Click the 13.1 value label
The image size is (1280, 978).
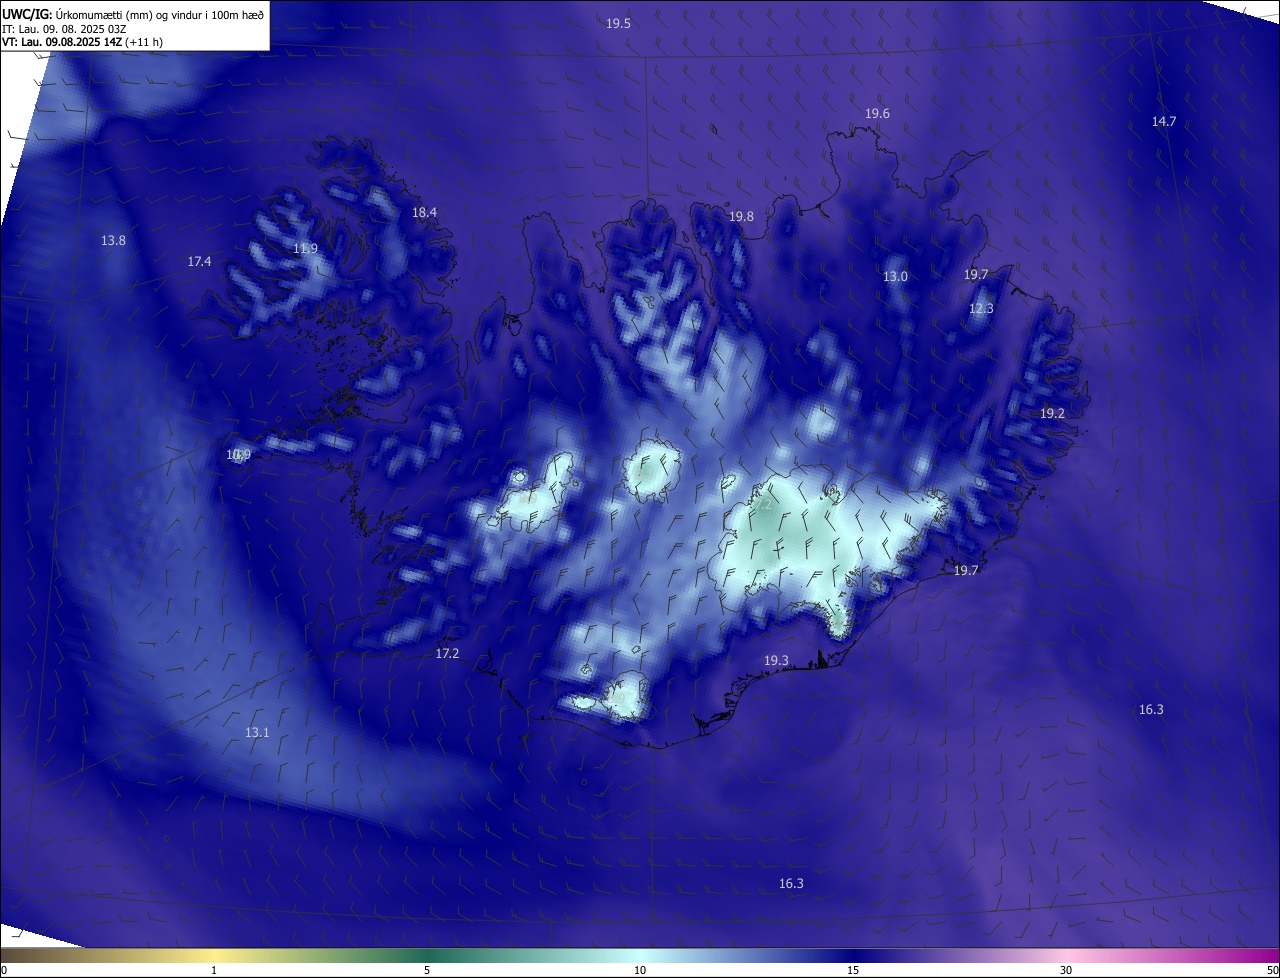point(257,732)
